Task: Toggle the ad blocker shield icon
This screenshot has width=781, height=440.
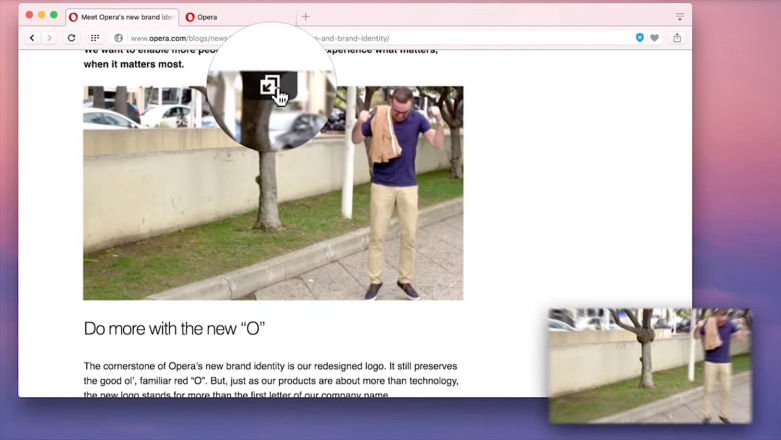Action: pyautogui.click(x=640, y=38)
